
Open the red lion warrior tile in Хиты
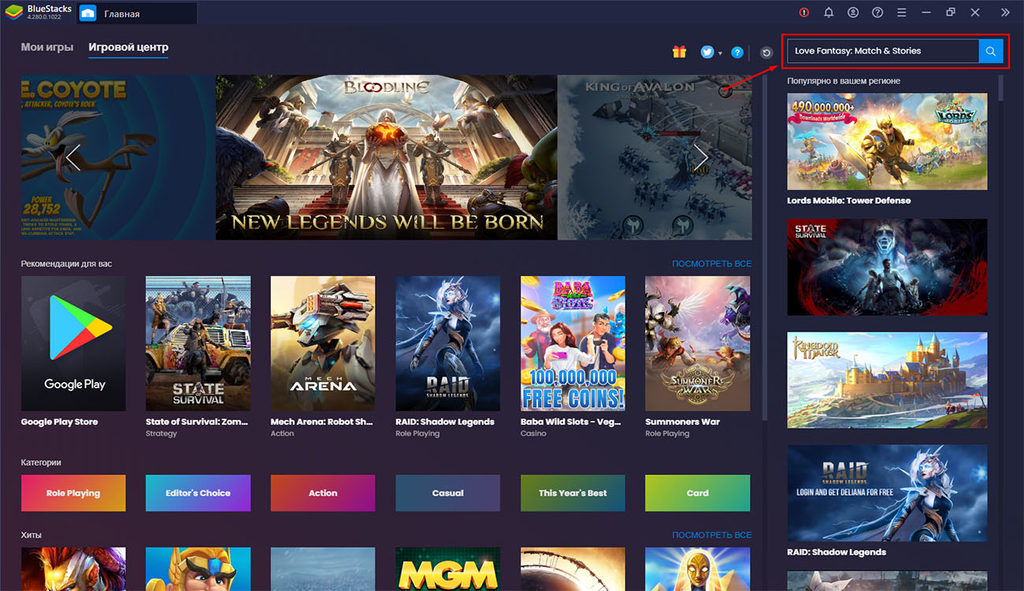click(73, 569)
